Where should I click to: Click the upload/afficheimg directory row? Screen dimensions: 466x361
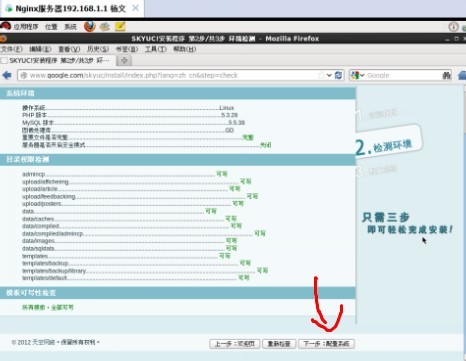(137, 182)
